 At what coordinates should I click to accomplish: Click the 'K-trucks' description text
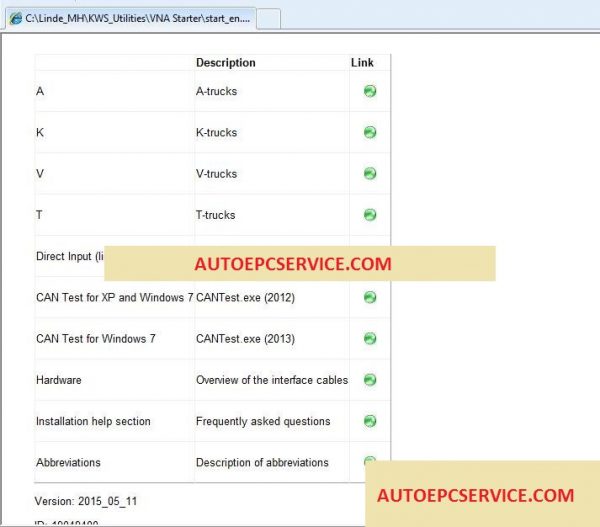point(216,132)
